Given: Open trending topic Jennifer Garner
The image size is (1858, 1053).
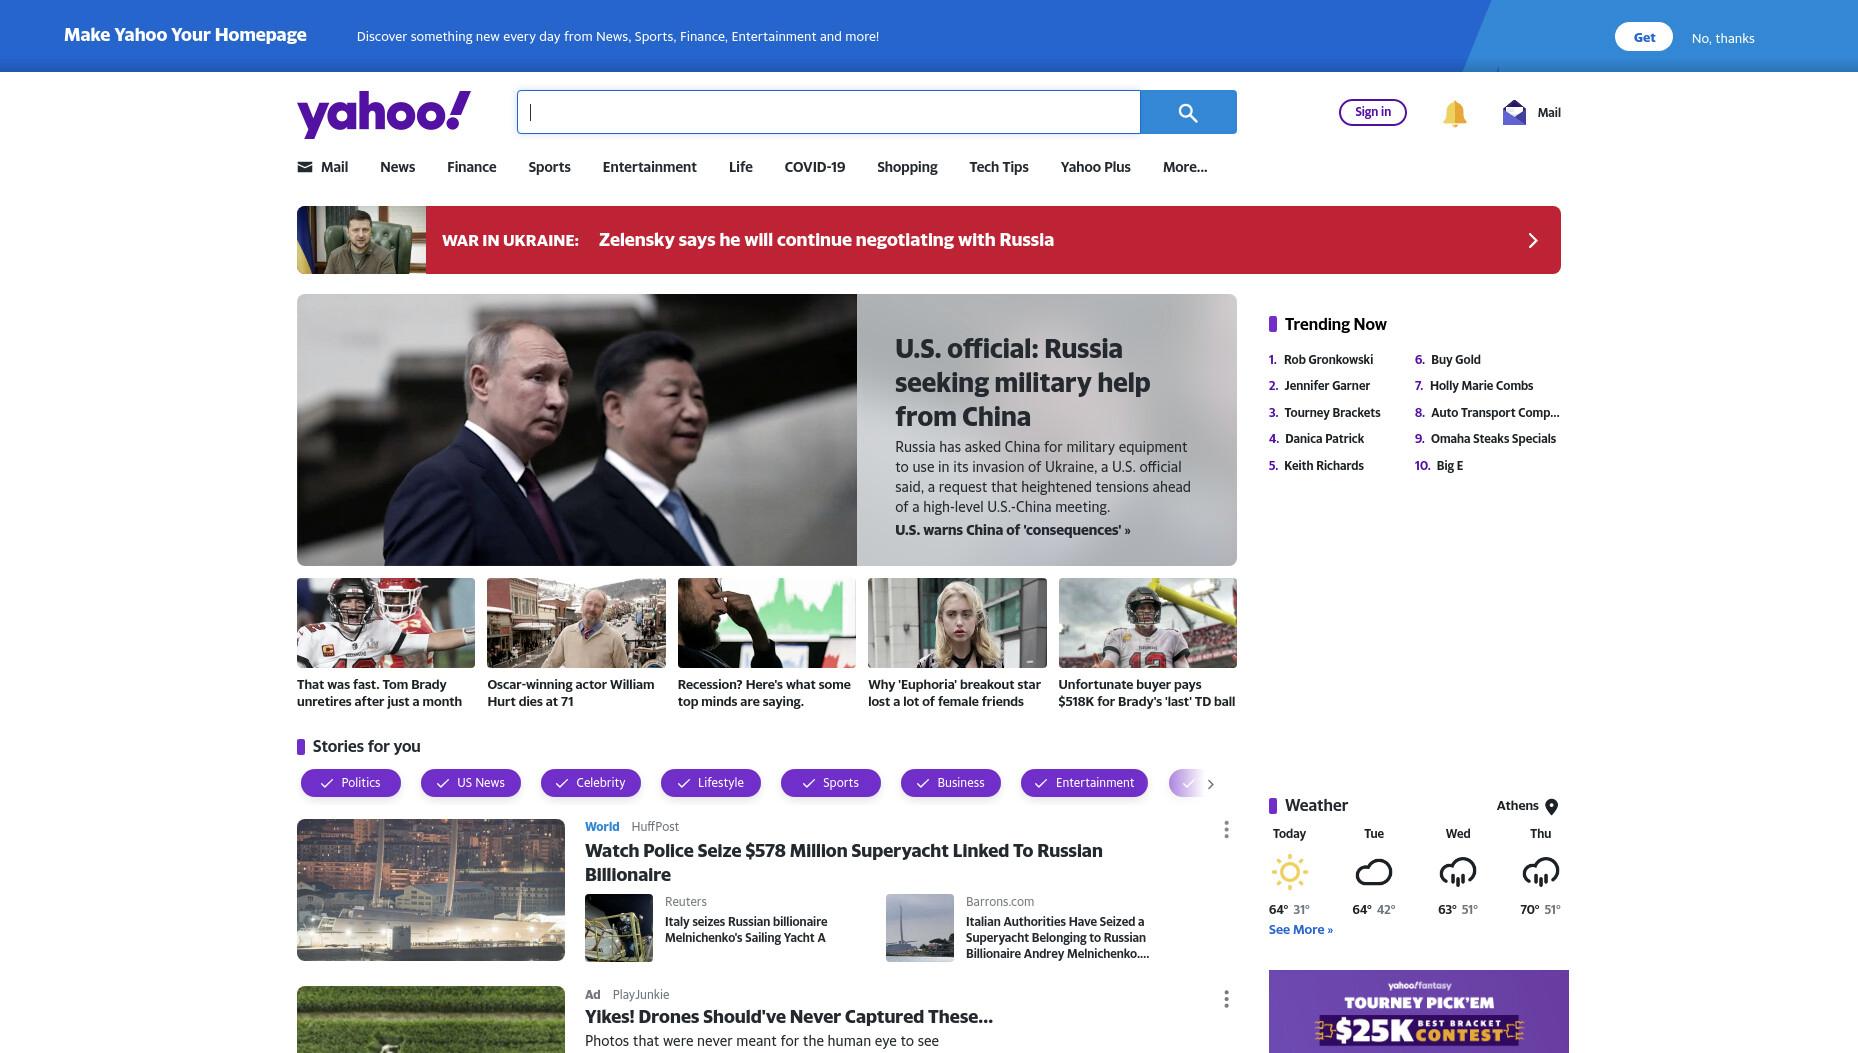Looking at the screenshot, I should (x=1326, y=386).
